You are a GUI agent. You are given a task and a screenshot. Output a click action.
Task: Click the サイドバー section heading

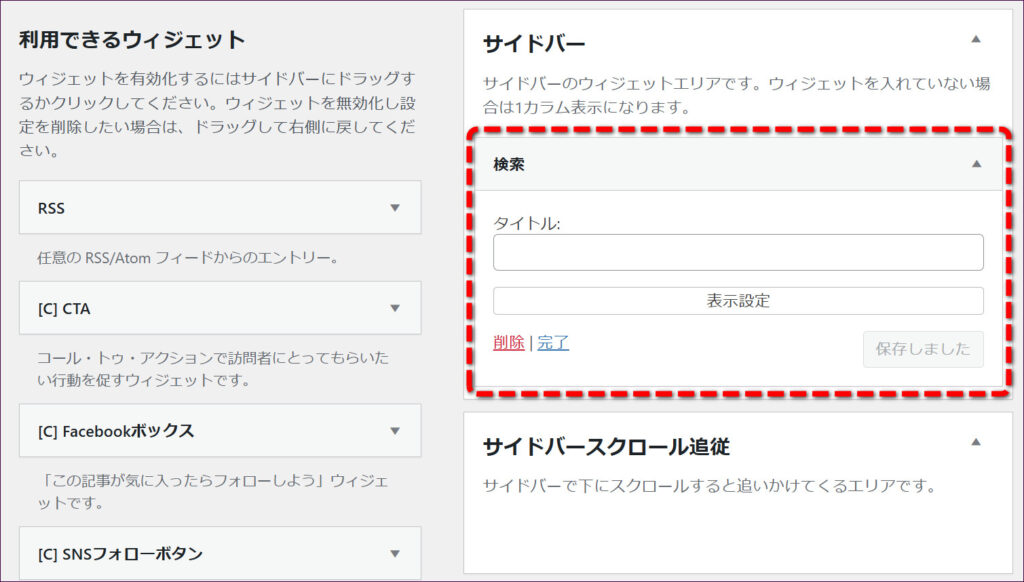coord(534,44)
